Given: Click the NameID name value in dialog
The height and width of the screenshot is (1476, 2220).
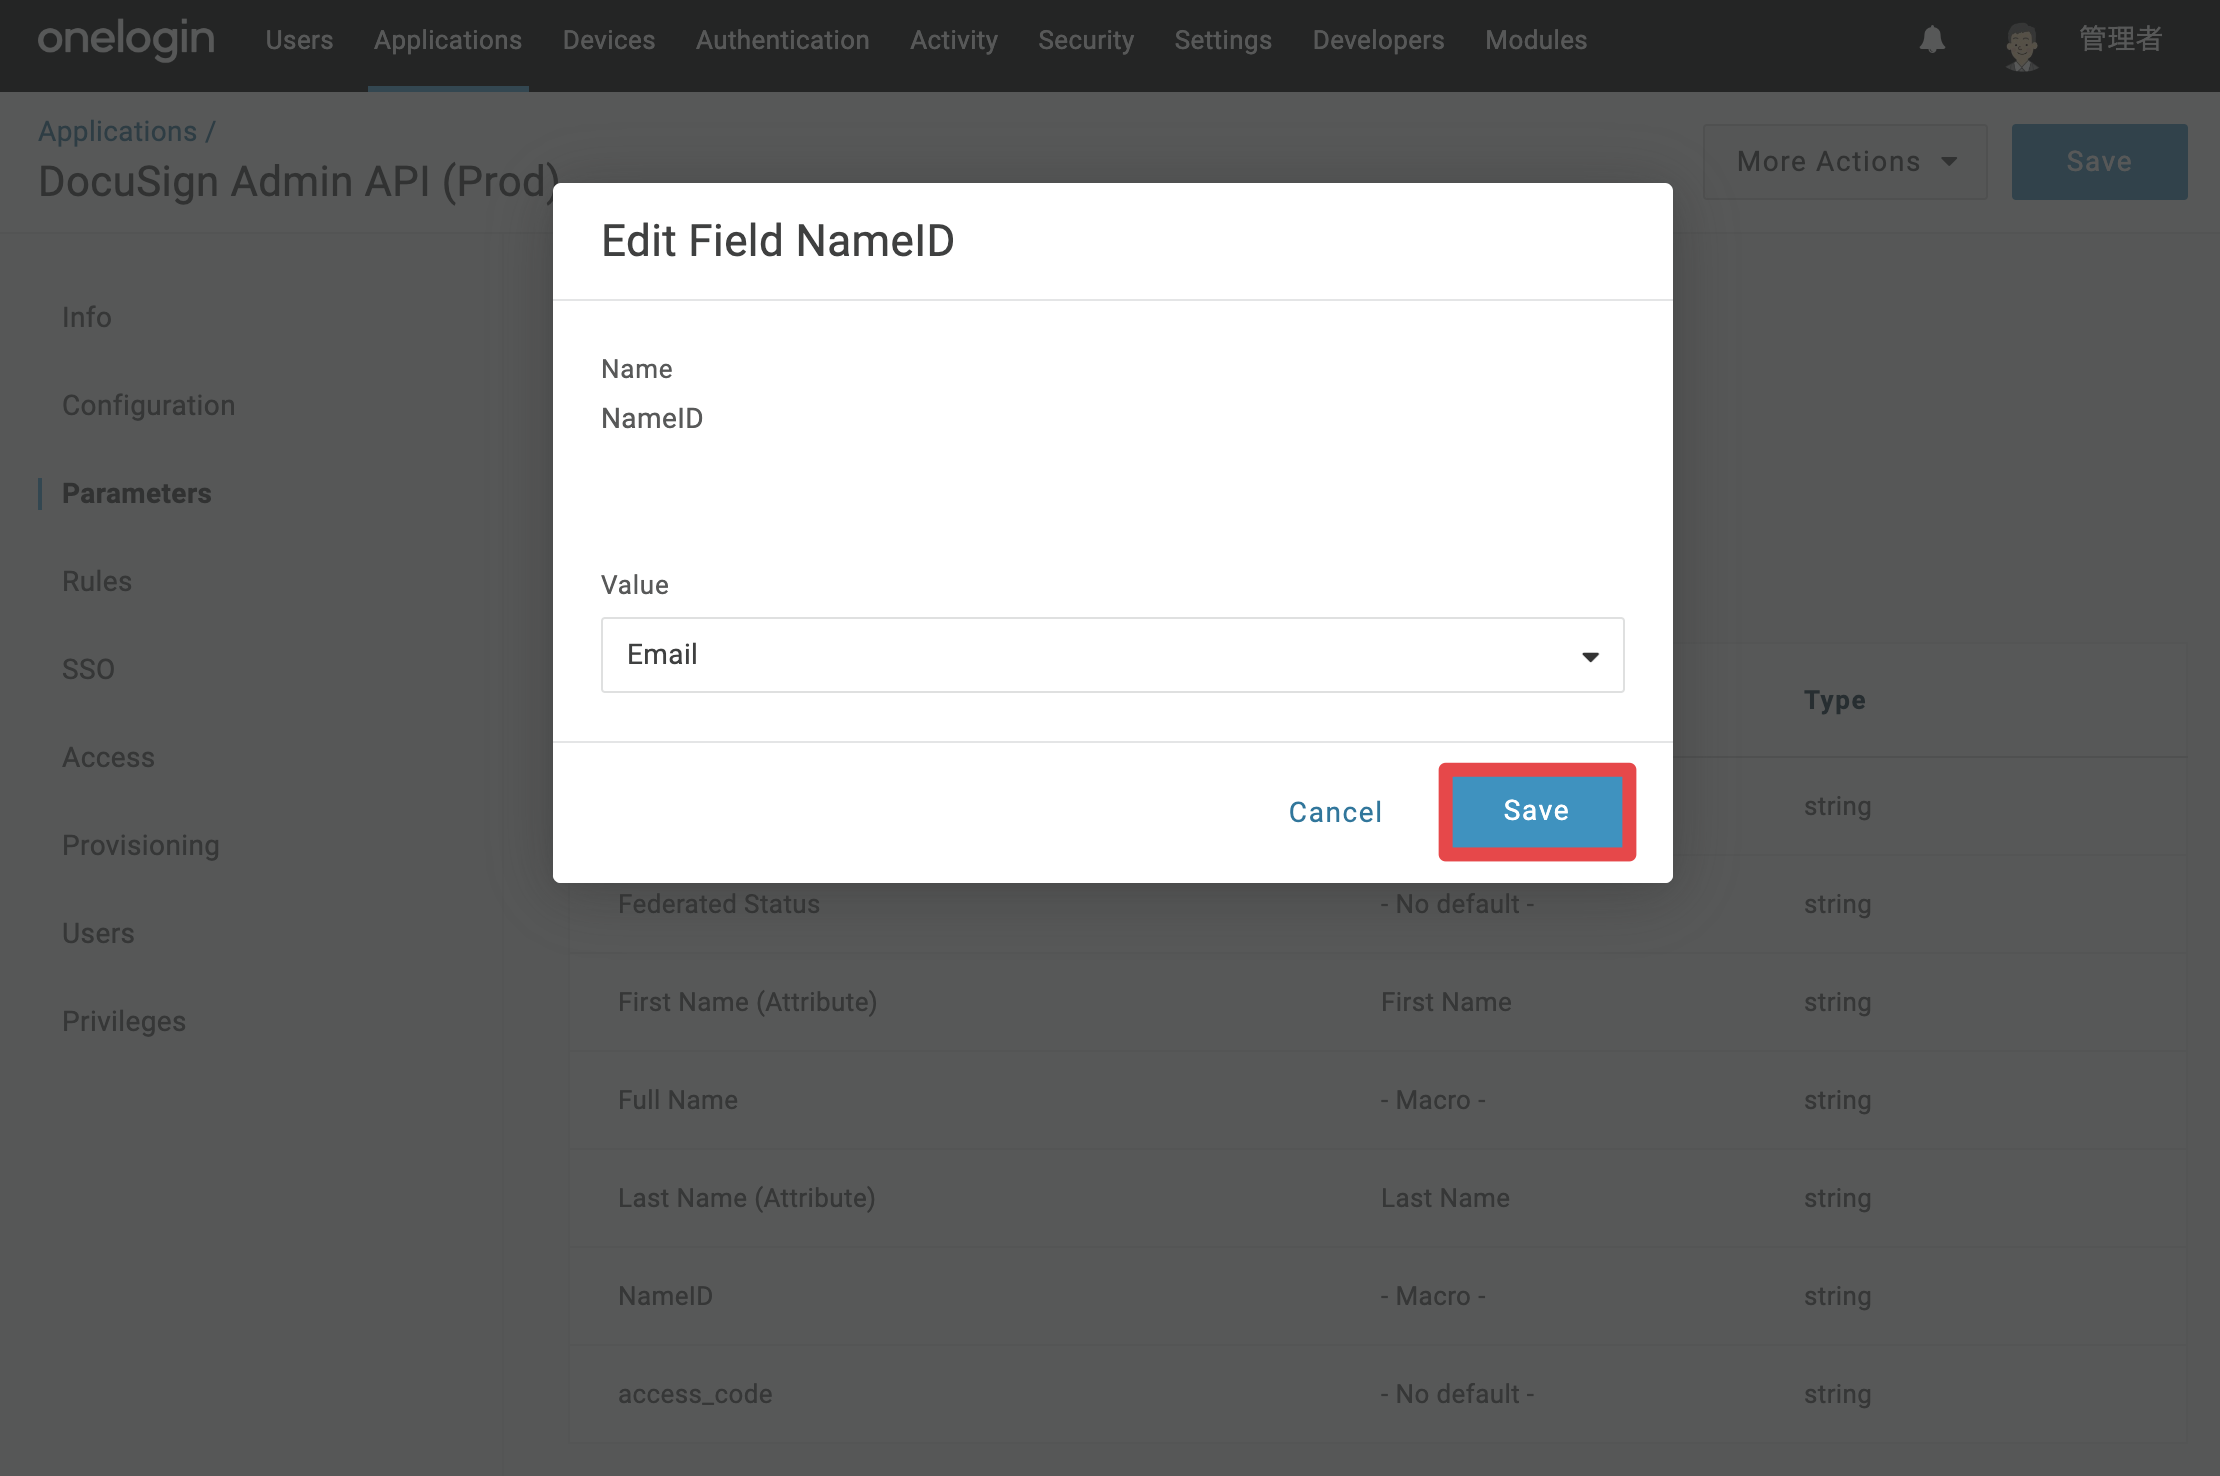Looking at the screenshot, I should click(652, 418).
